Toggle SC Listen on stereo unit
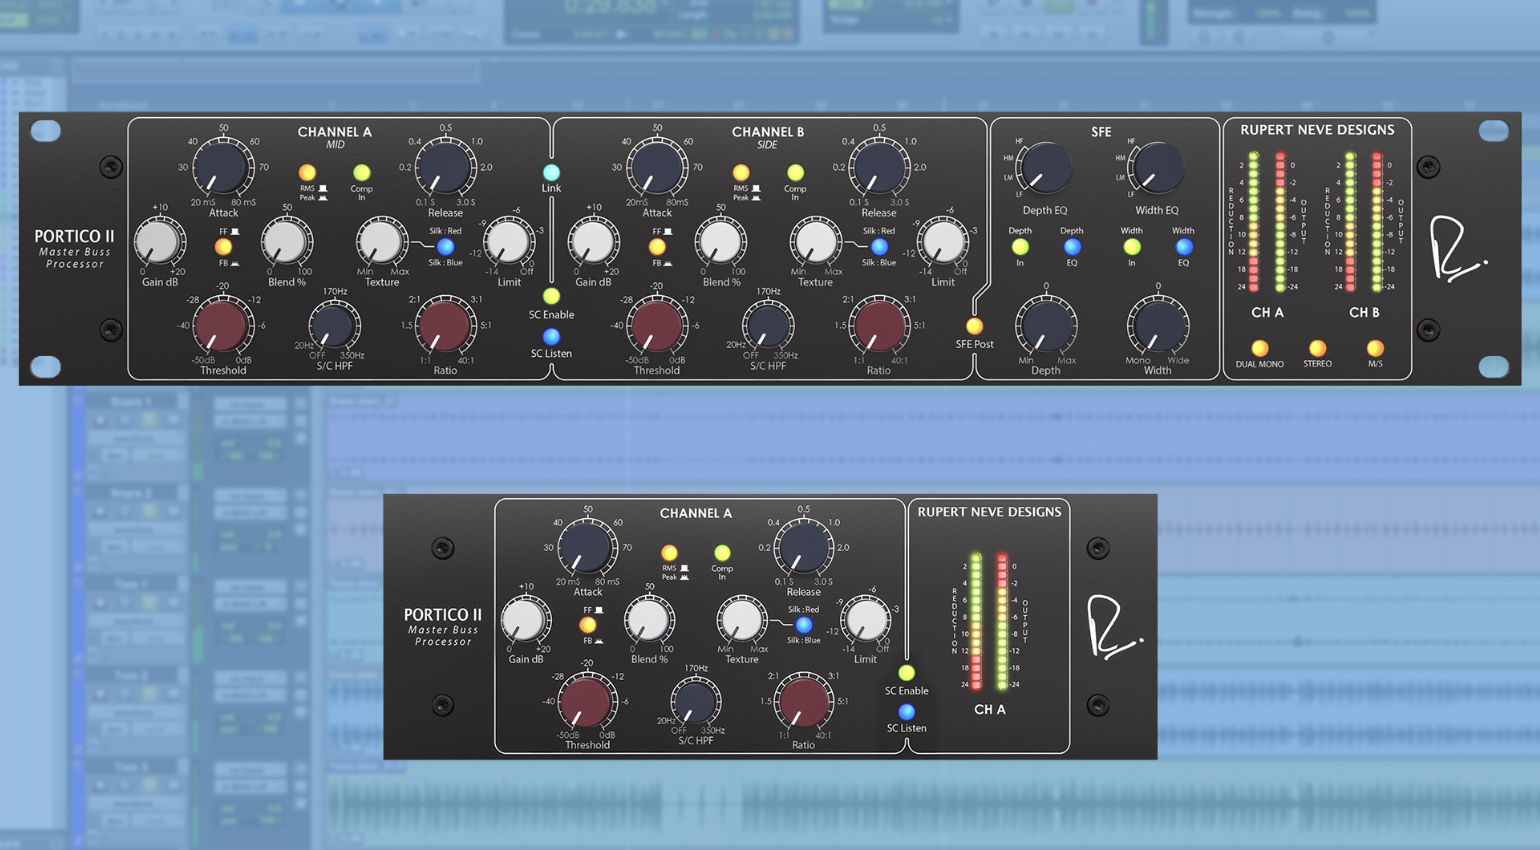The image size is (1540, 850). (551, 336)
